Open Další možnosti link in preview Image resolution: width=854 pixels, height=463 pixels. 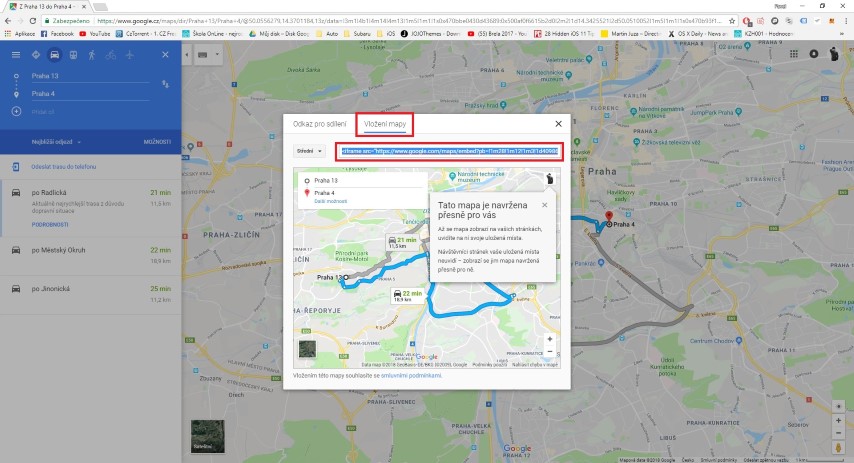330,202
